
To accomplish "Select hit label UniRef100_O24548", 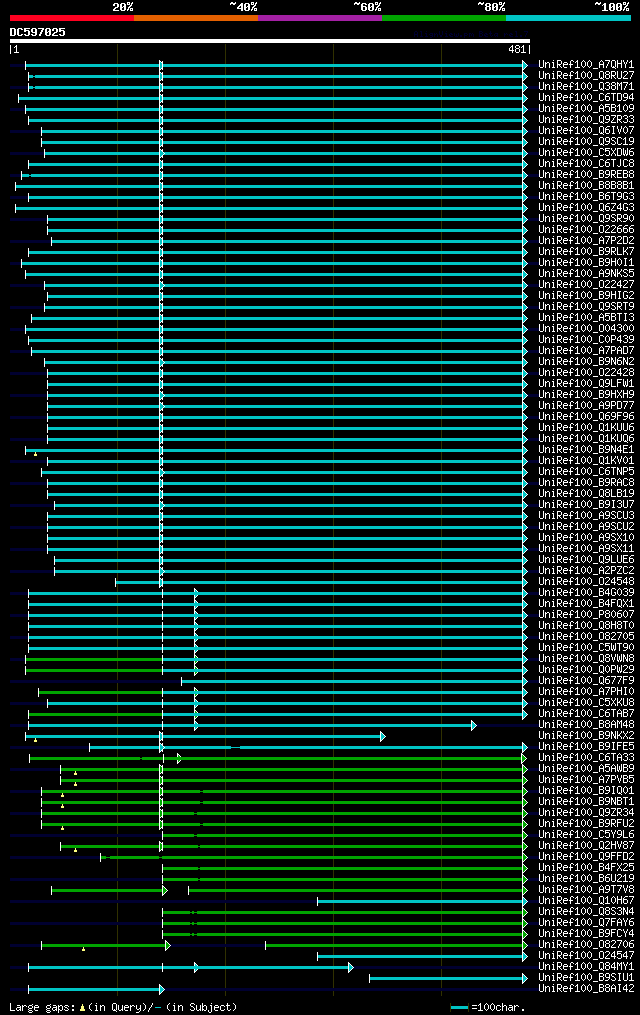I will 586,582.
